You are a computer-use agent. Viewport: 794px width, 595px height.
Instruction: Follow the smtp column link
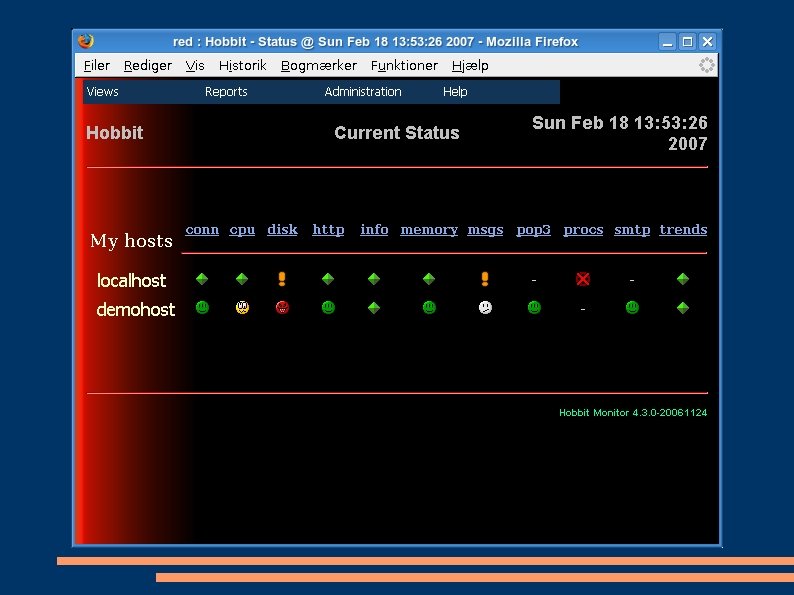click(x=632, y=230)
